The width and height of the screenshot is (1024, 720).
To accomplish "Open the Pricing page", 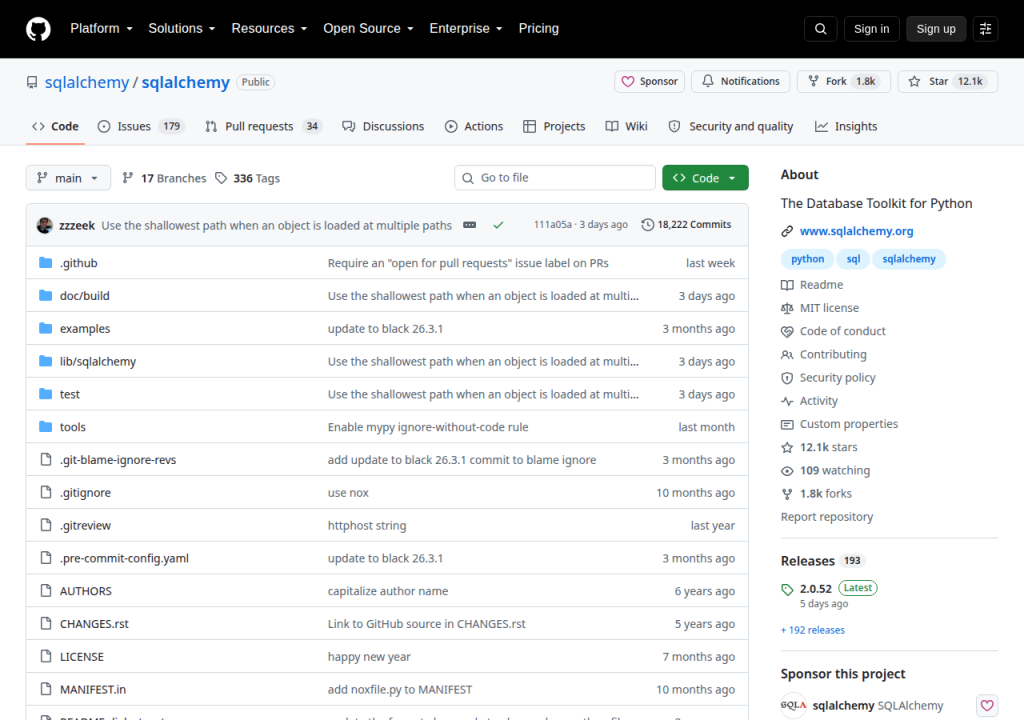I will click(539, 29).
